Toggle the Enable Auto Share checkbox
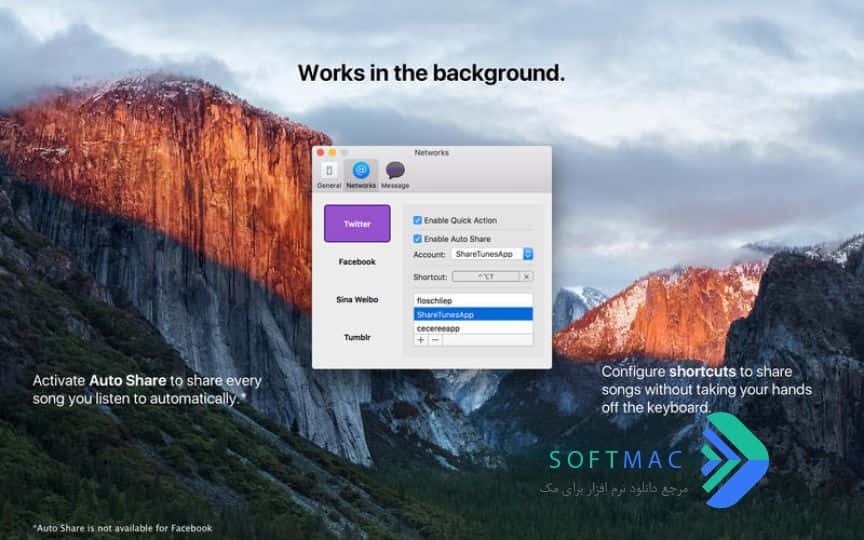This screenshot has width=864, height=540. click(417, 239)
